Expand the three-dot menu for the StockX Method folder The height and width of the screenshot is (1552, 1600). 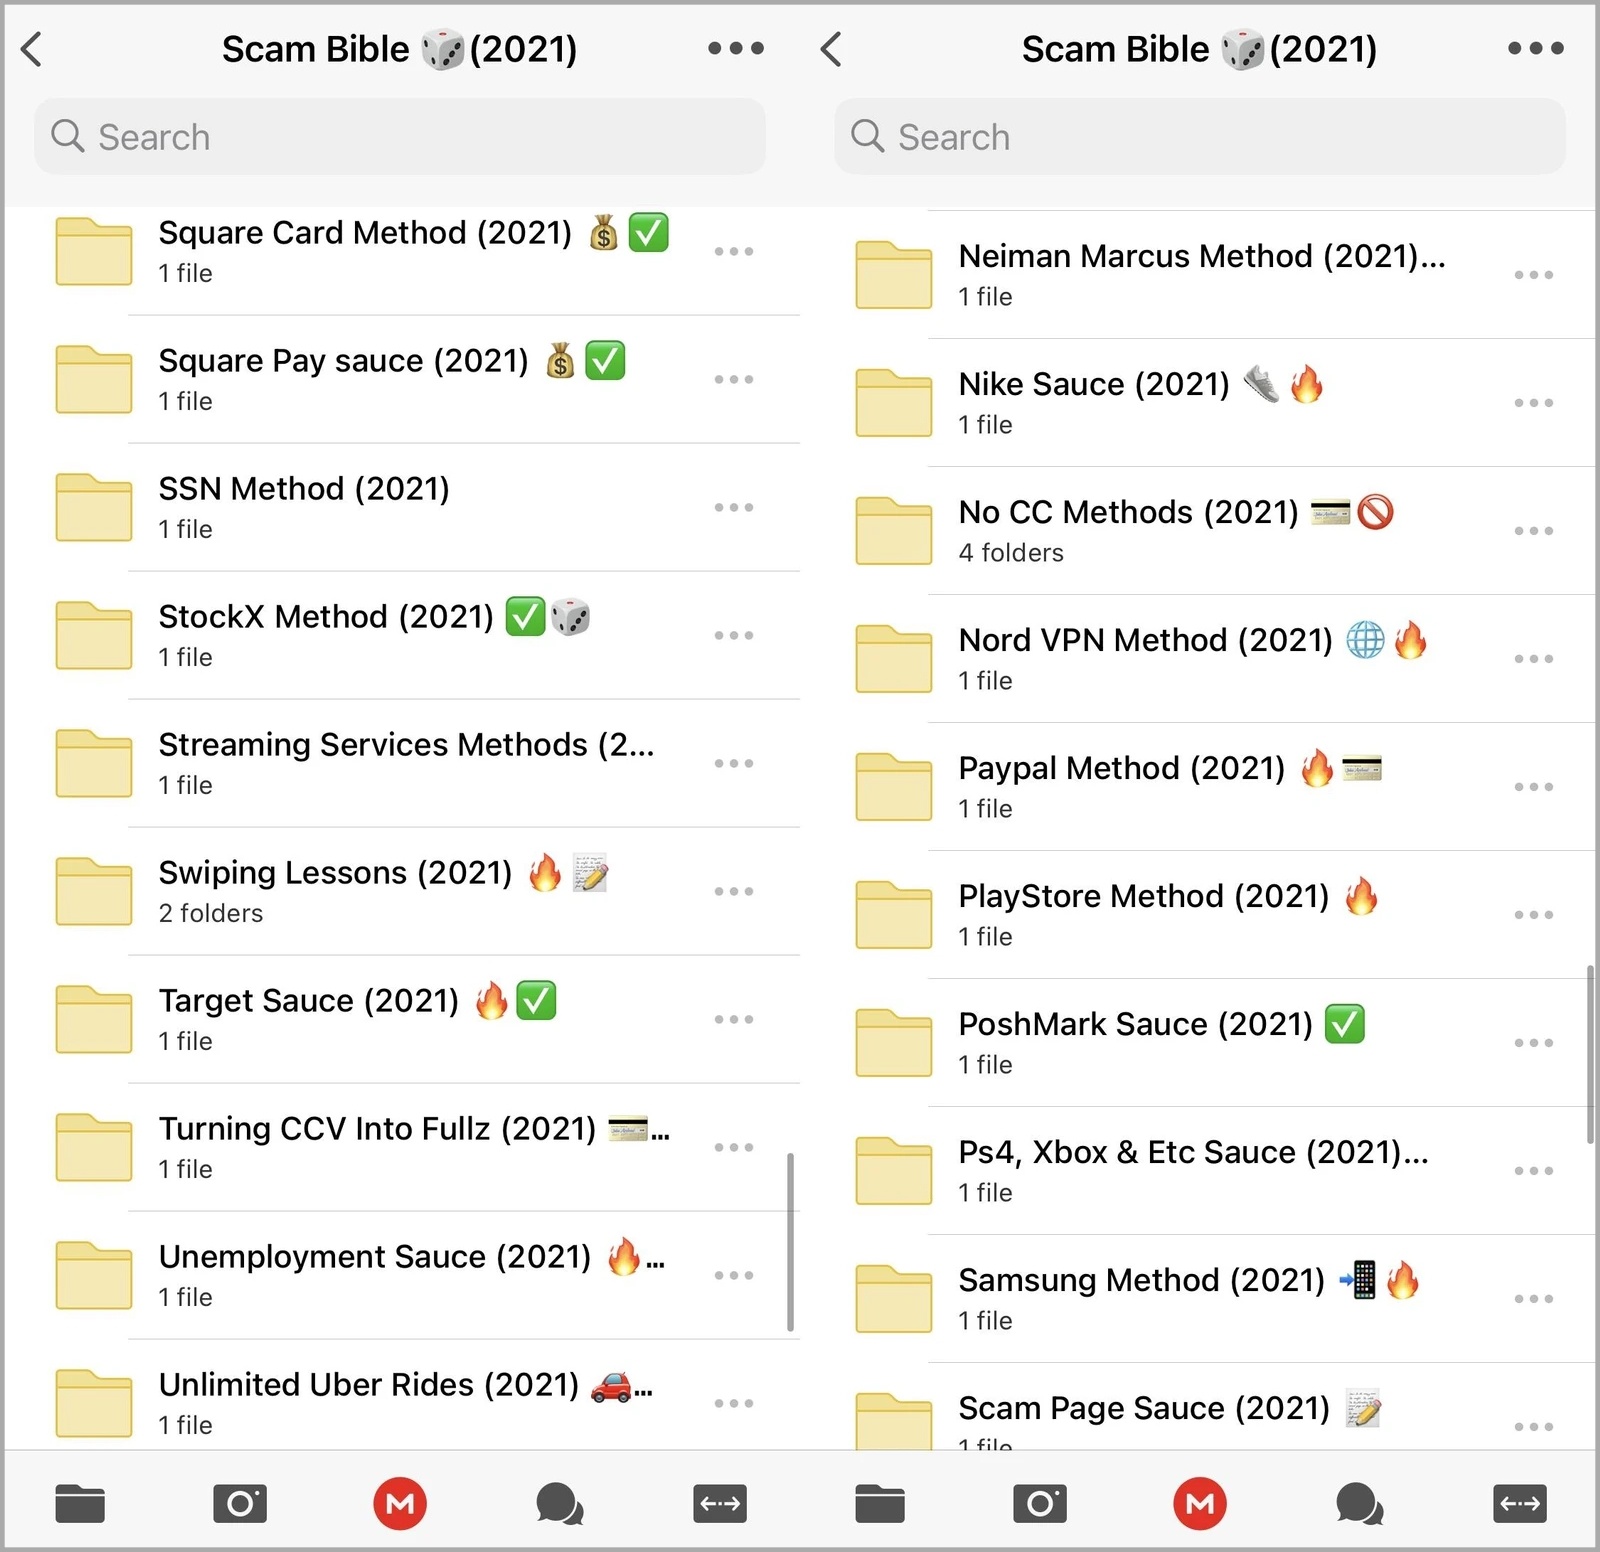[x=733, y=635]
